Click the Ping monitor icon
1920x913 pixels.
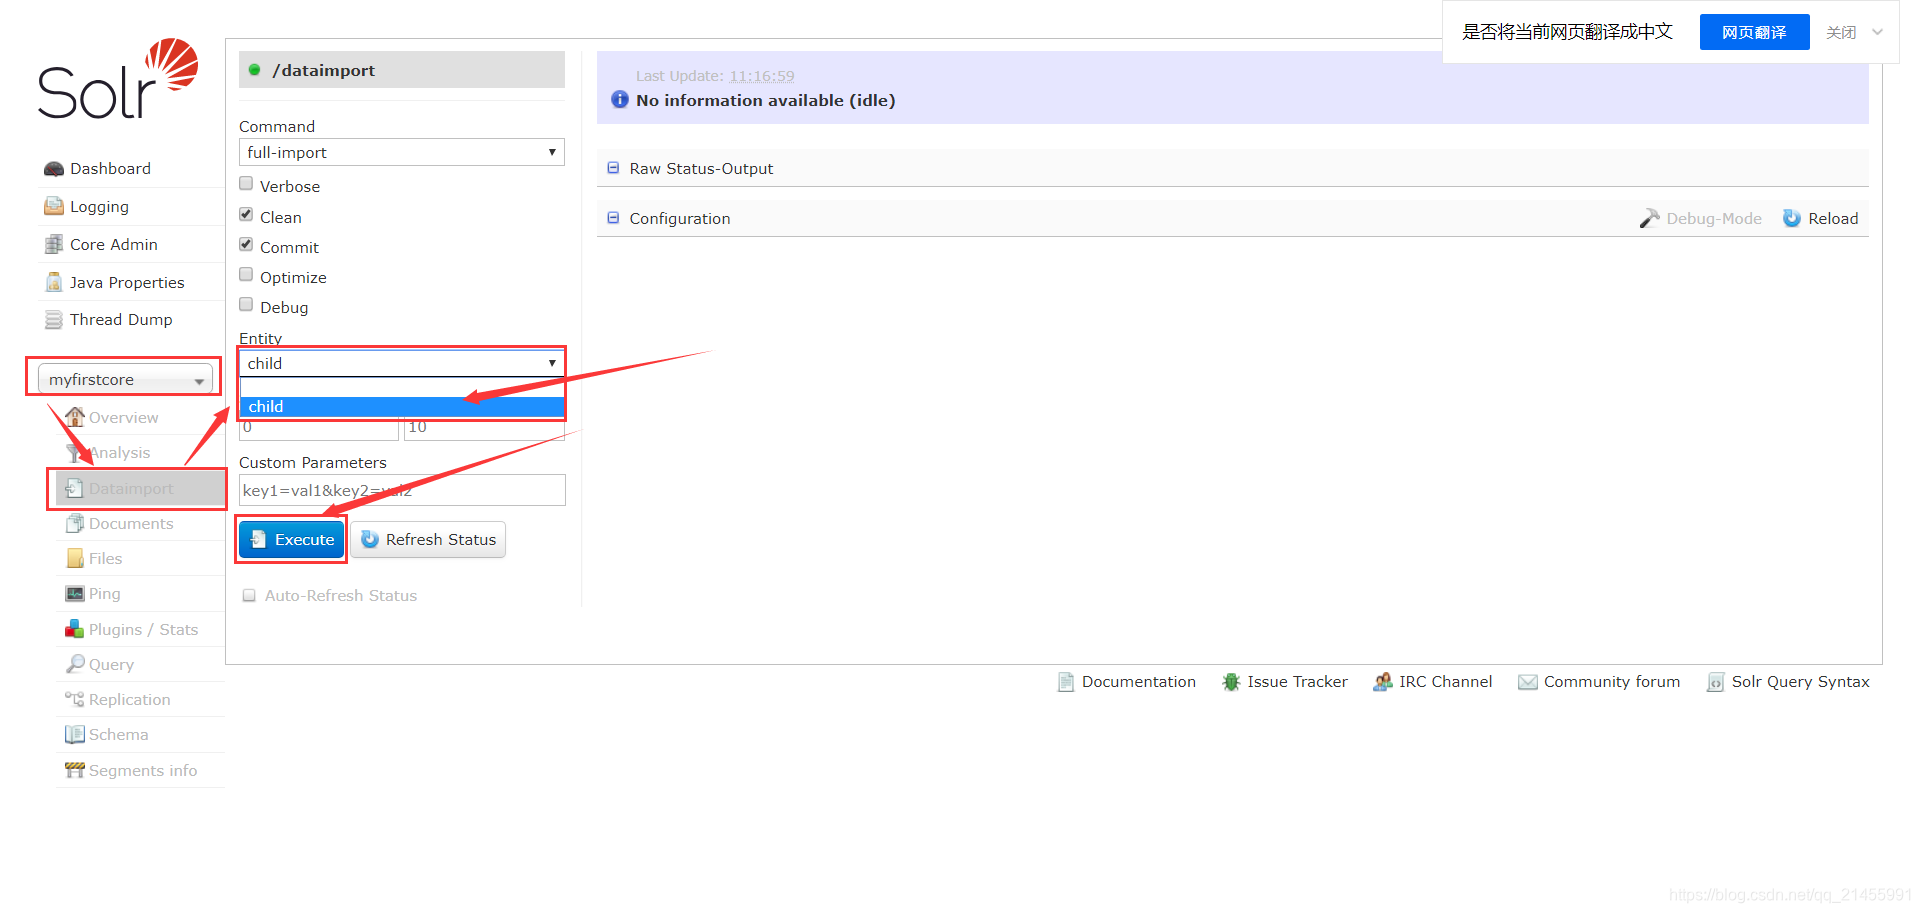coord(75,593)
